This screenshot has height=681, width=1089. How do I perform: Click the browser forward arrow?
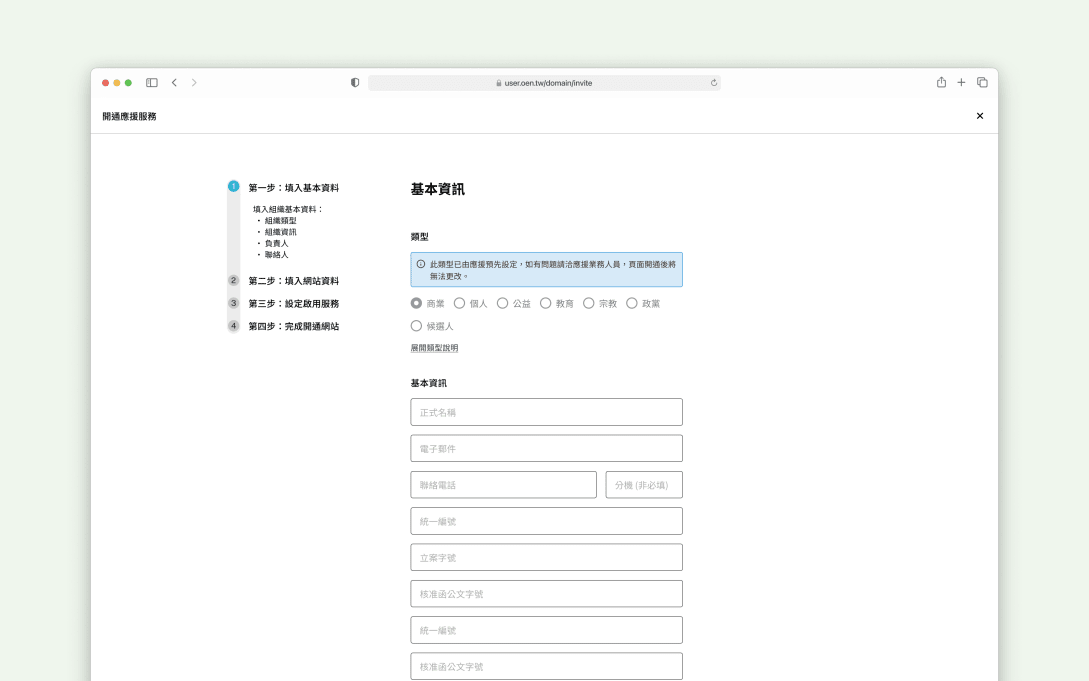tap(194, 82)
